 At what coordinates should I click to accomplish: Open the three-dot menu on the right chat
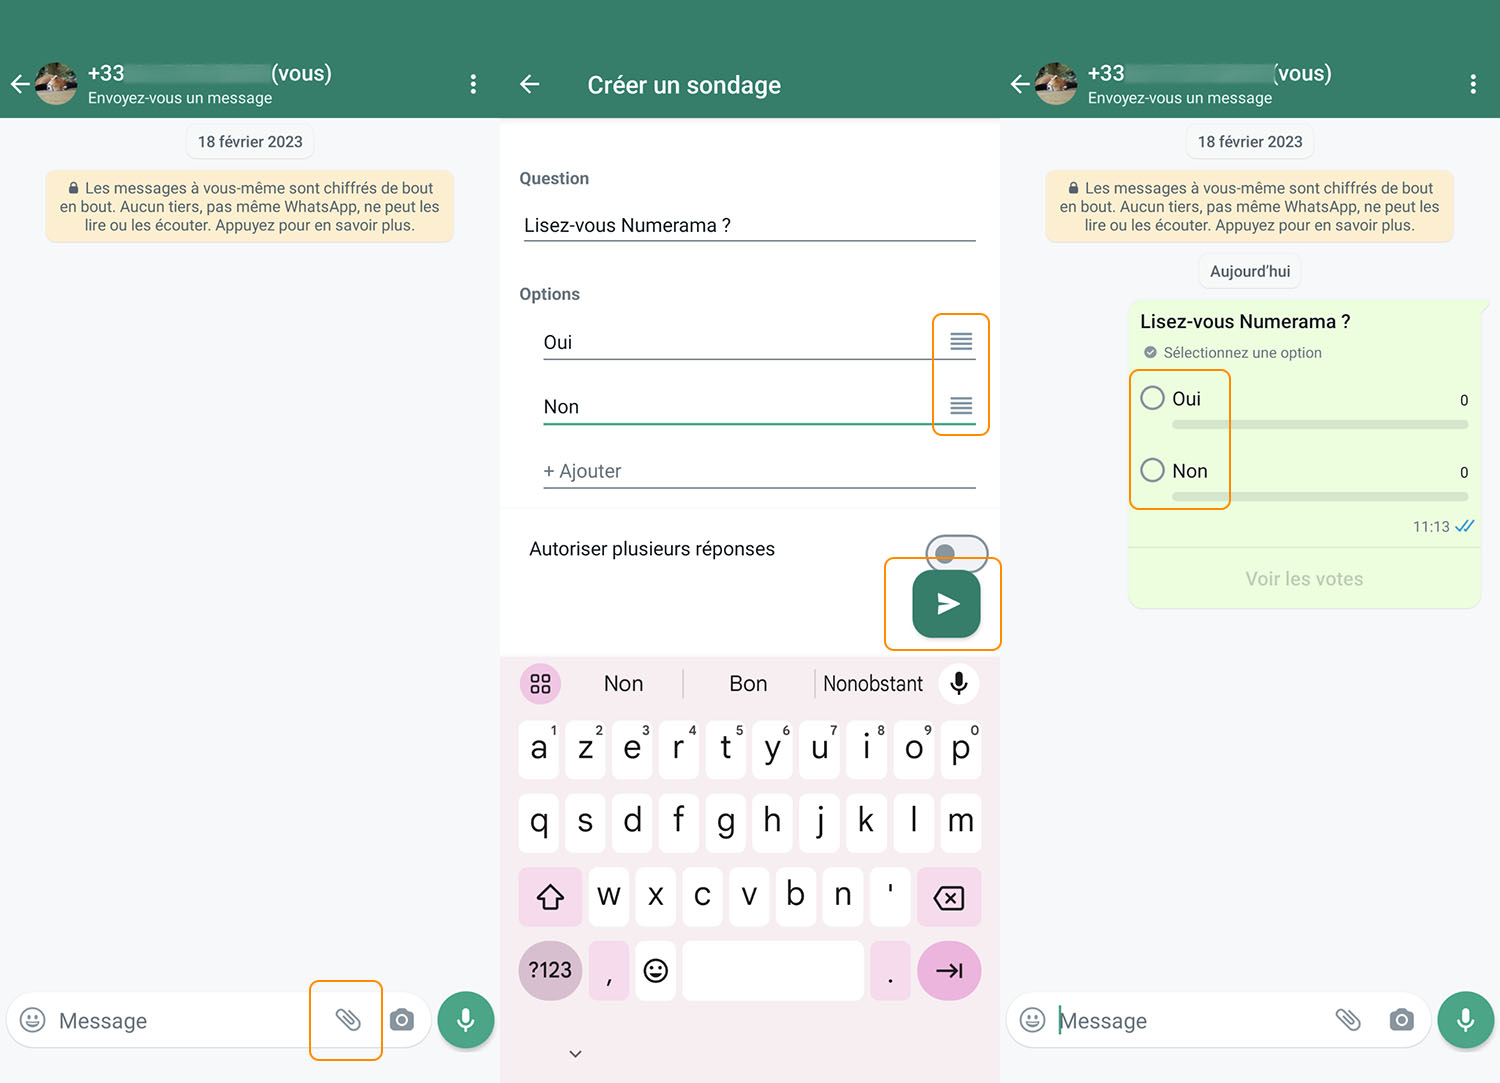click(1473, 84)
